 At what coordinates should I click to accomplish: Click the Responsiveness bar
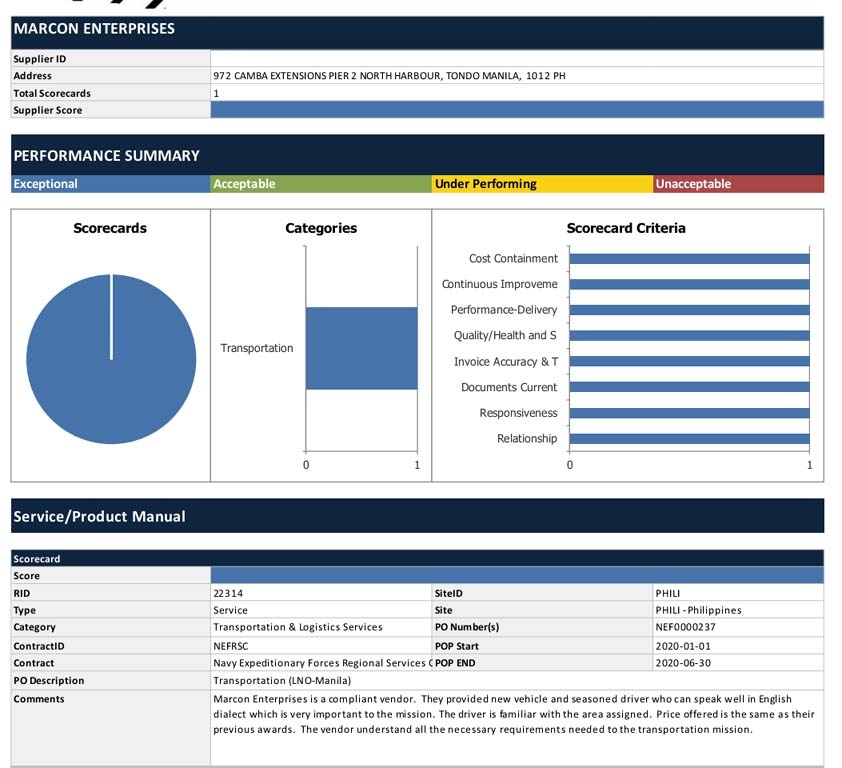(x=689, y=413)
